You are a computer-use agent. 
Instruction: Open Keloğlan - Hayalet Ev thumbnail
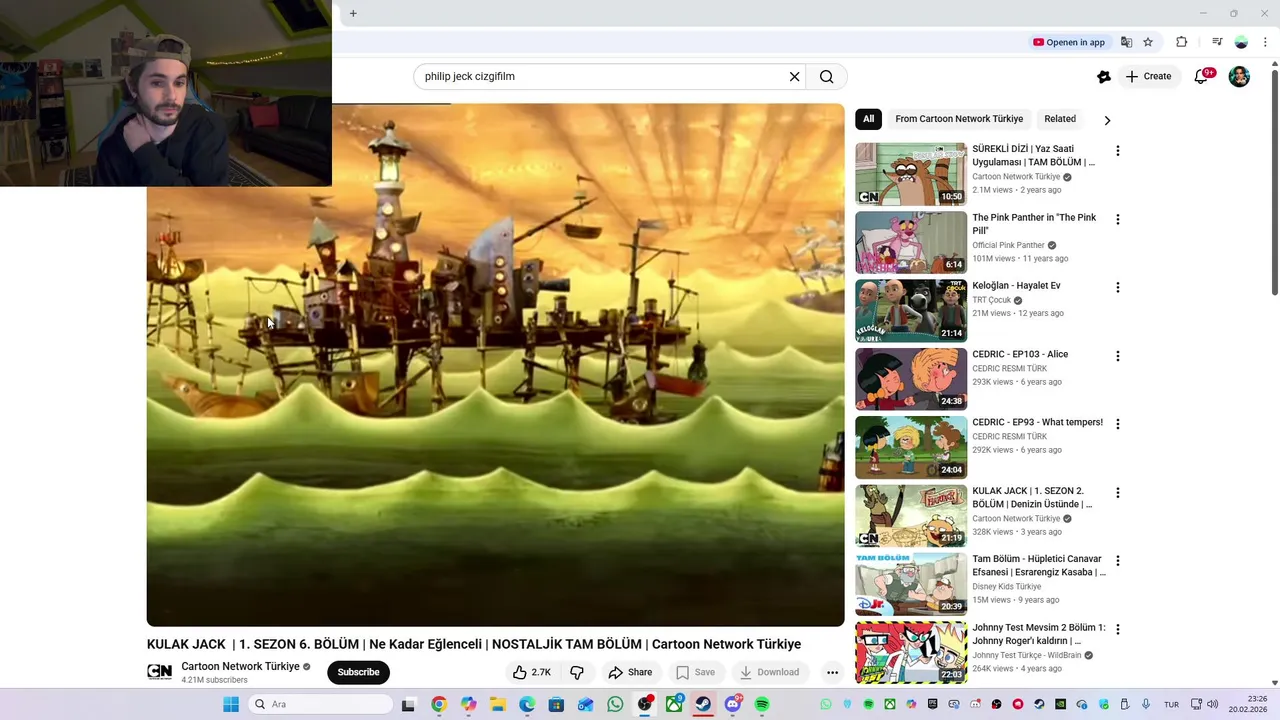tap(911, 310)
